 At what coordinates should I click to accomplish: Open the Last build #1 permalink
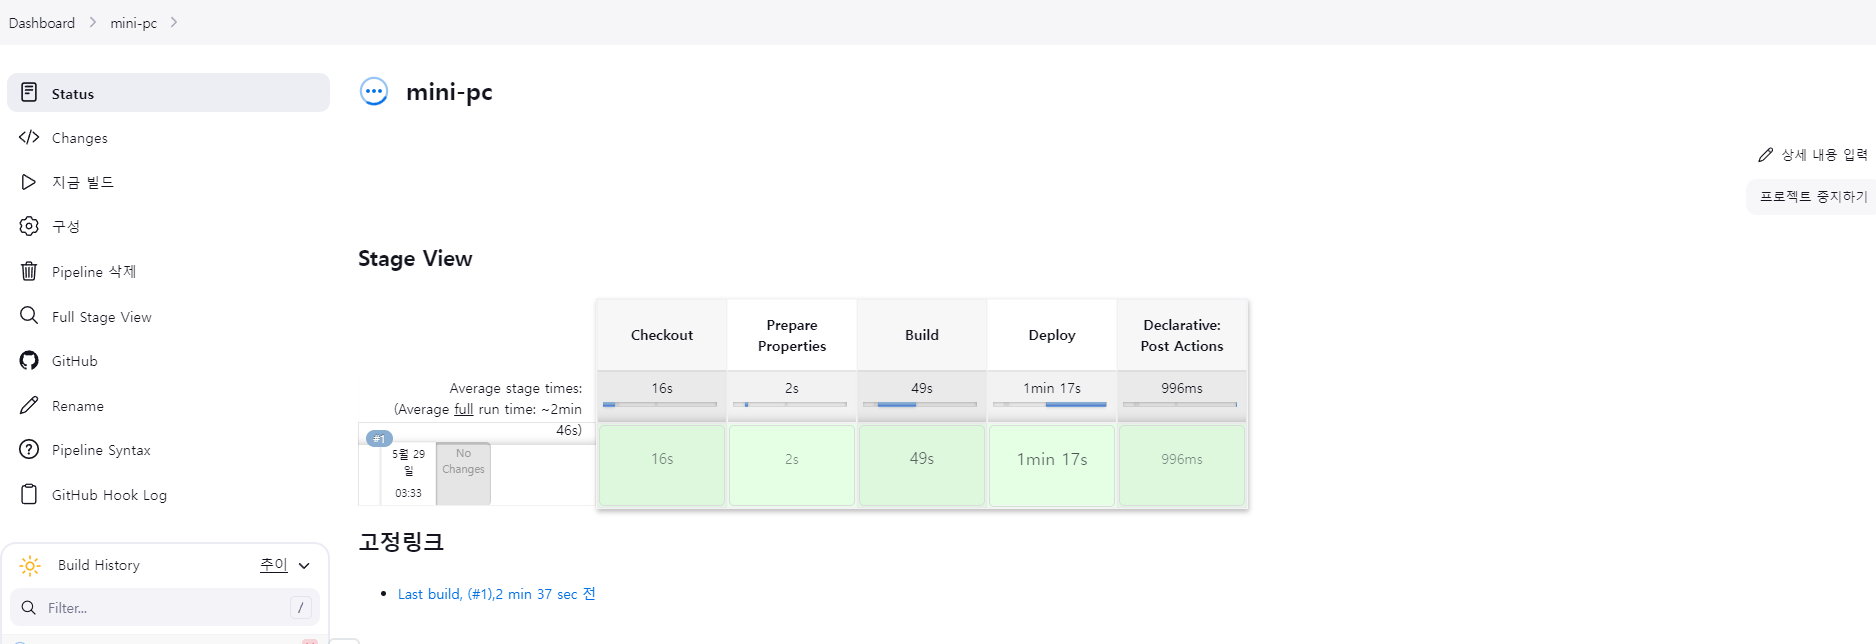click(x=496, y=594)
